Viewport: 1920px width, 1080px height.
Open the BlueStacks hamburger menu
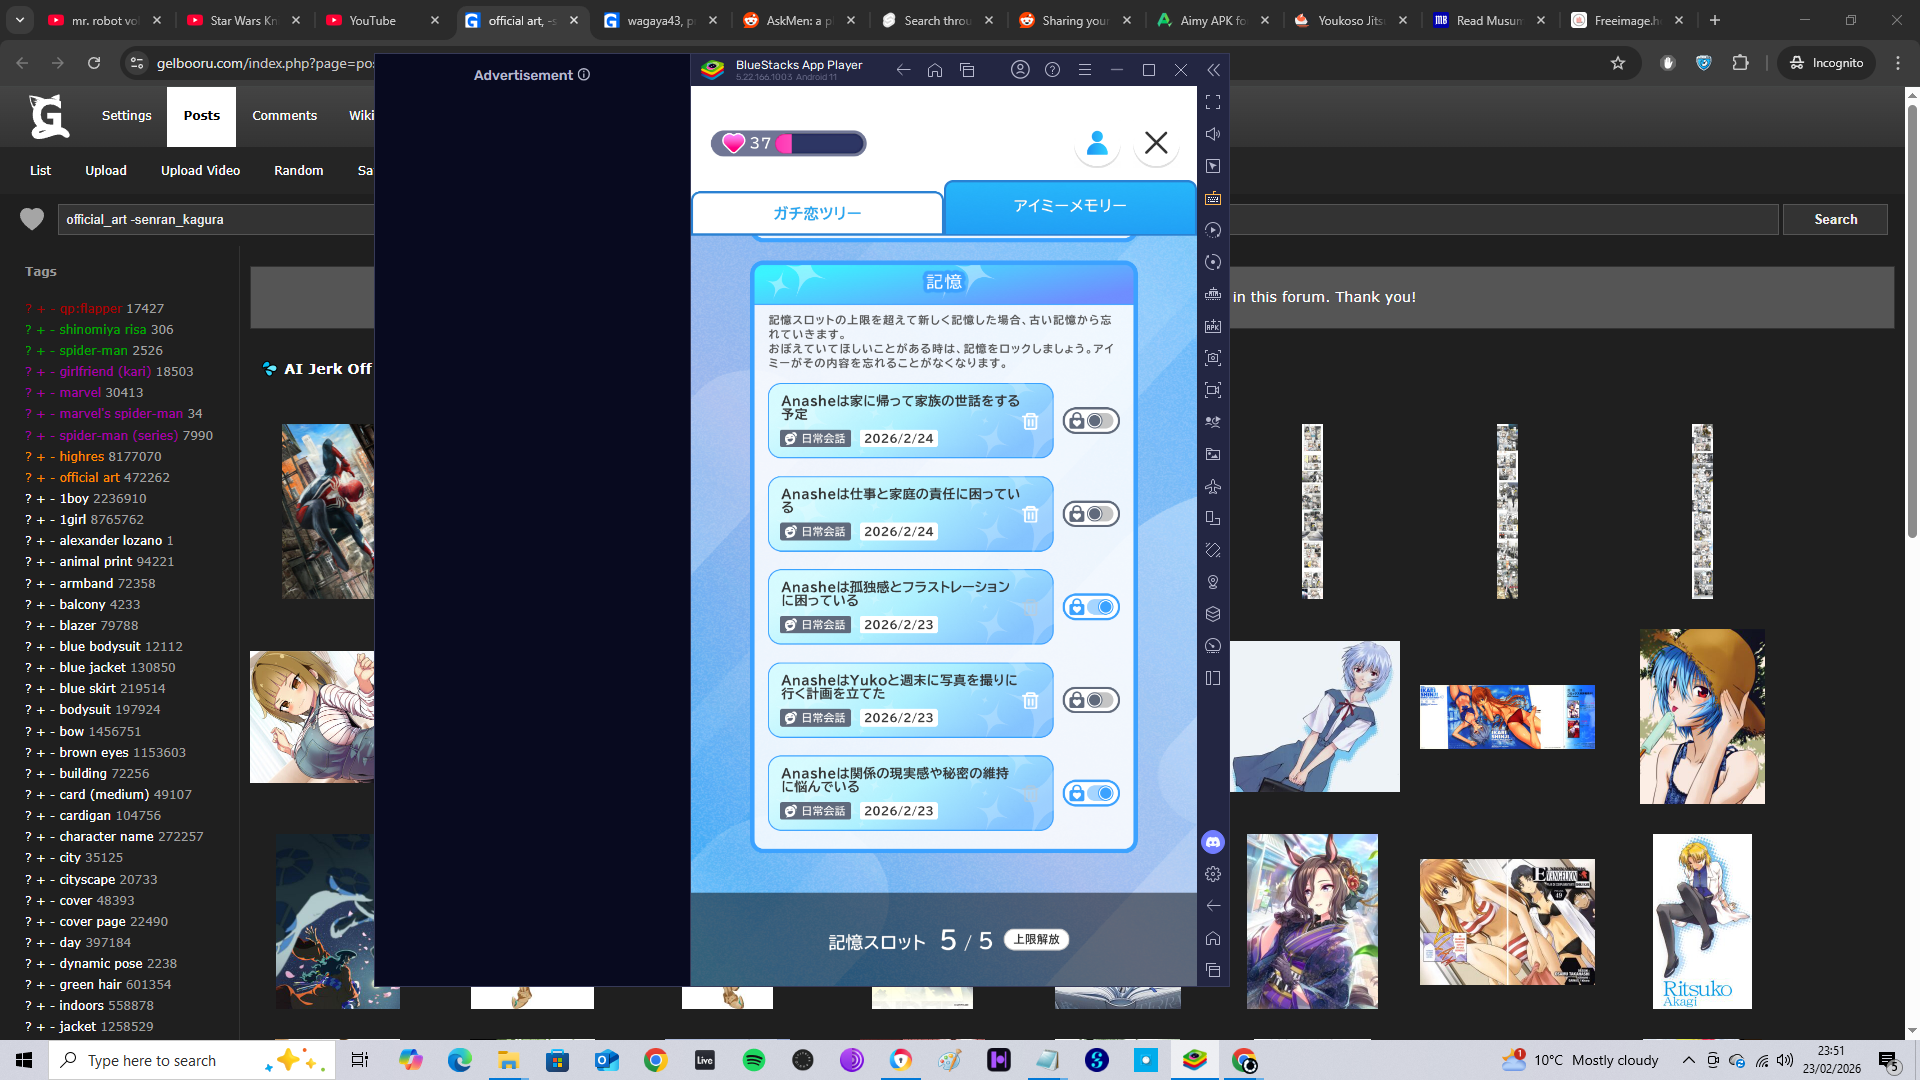coord(1084,70)
